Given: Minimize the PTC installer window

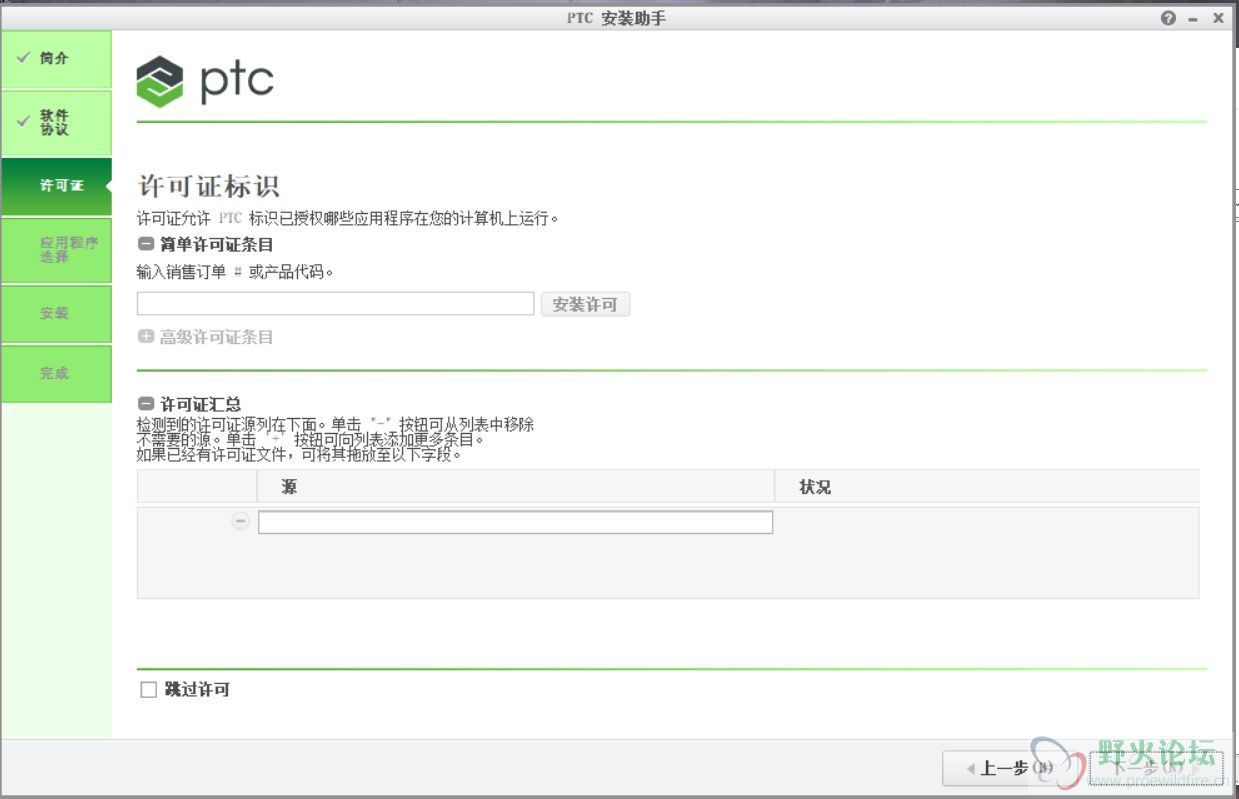Looking at the screenshot, I should tap(1194, 18).
